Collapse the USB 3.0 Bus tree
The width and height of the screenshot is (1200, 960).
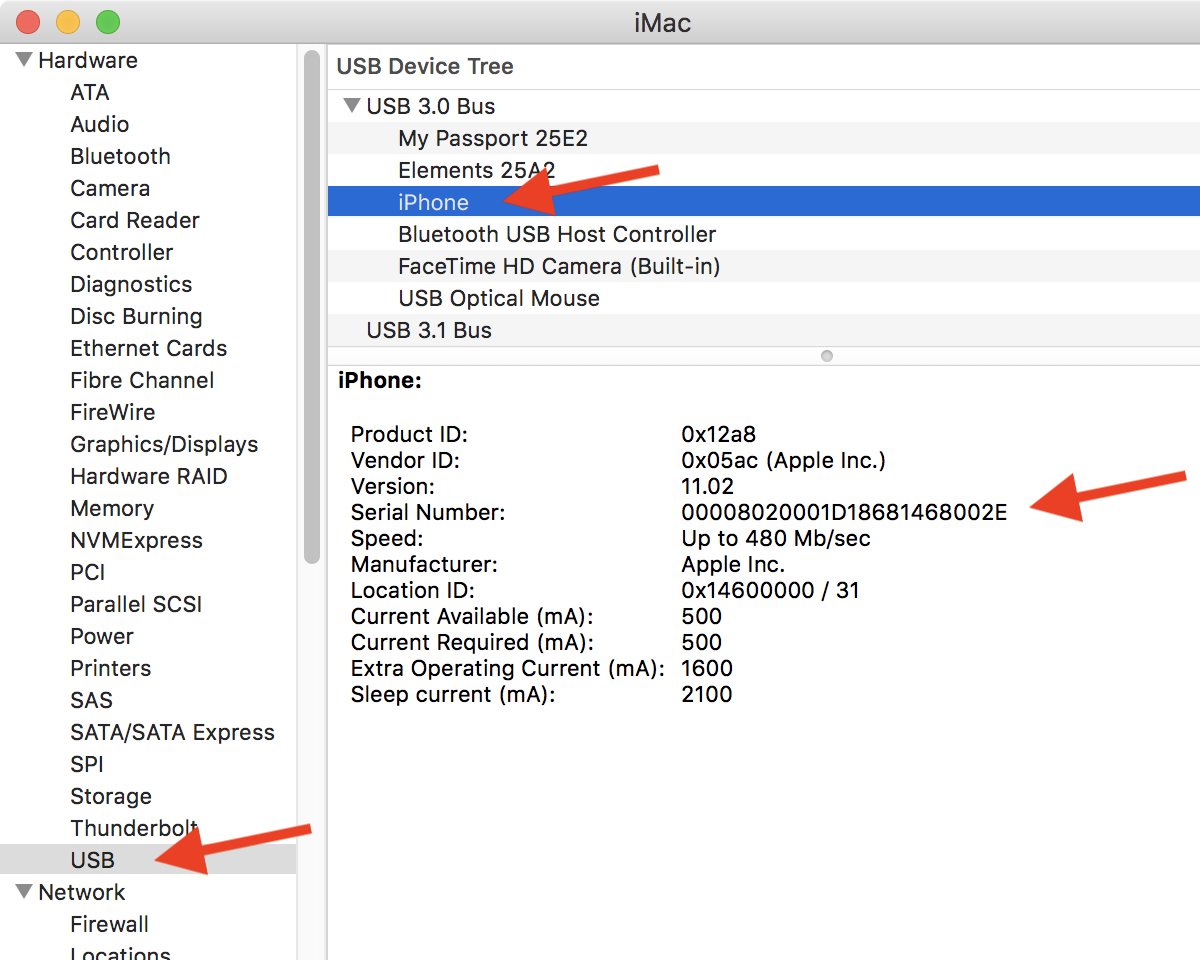[x=352, y=105]
